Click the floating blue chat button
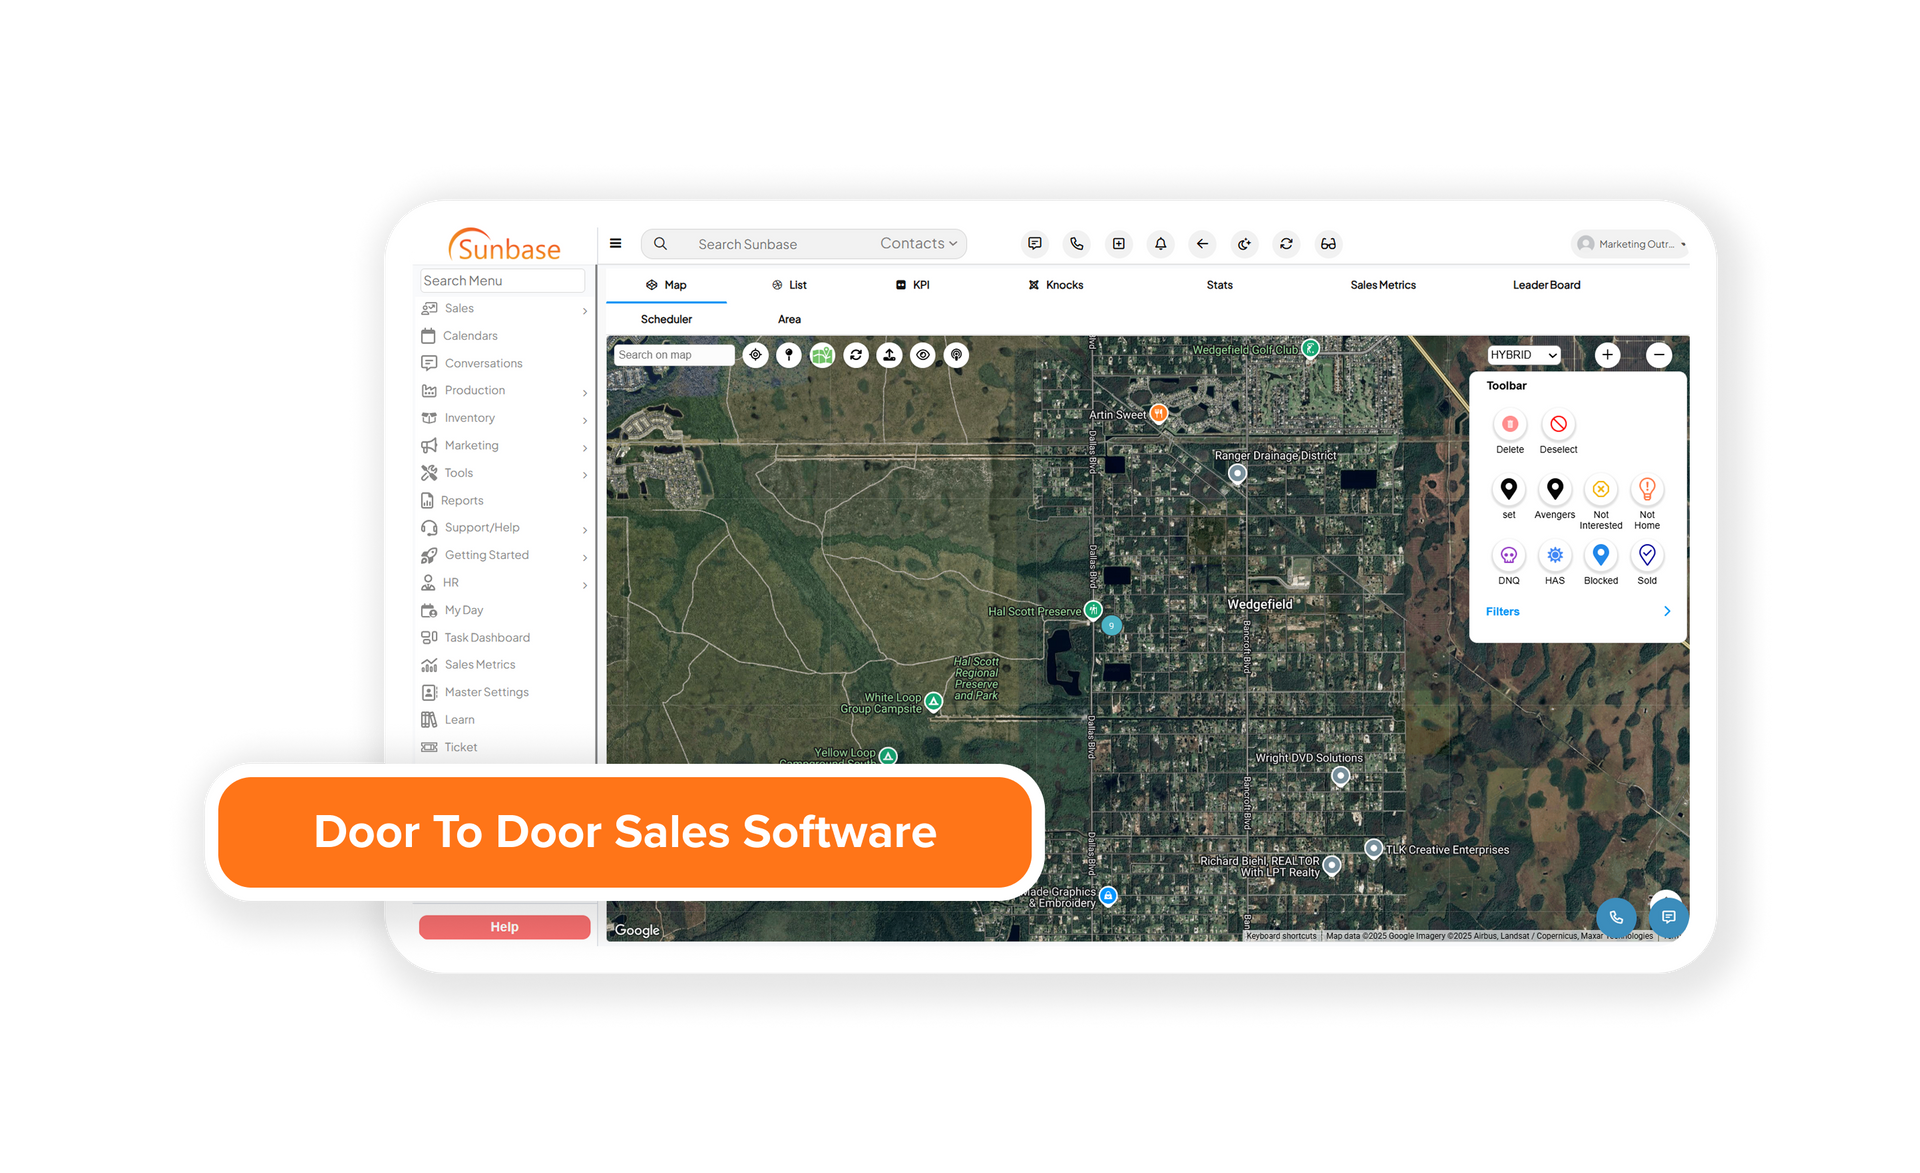The width and height of the screenshot is (1920, 1173). [x=1669, y=917]
